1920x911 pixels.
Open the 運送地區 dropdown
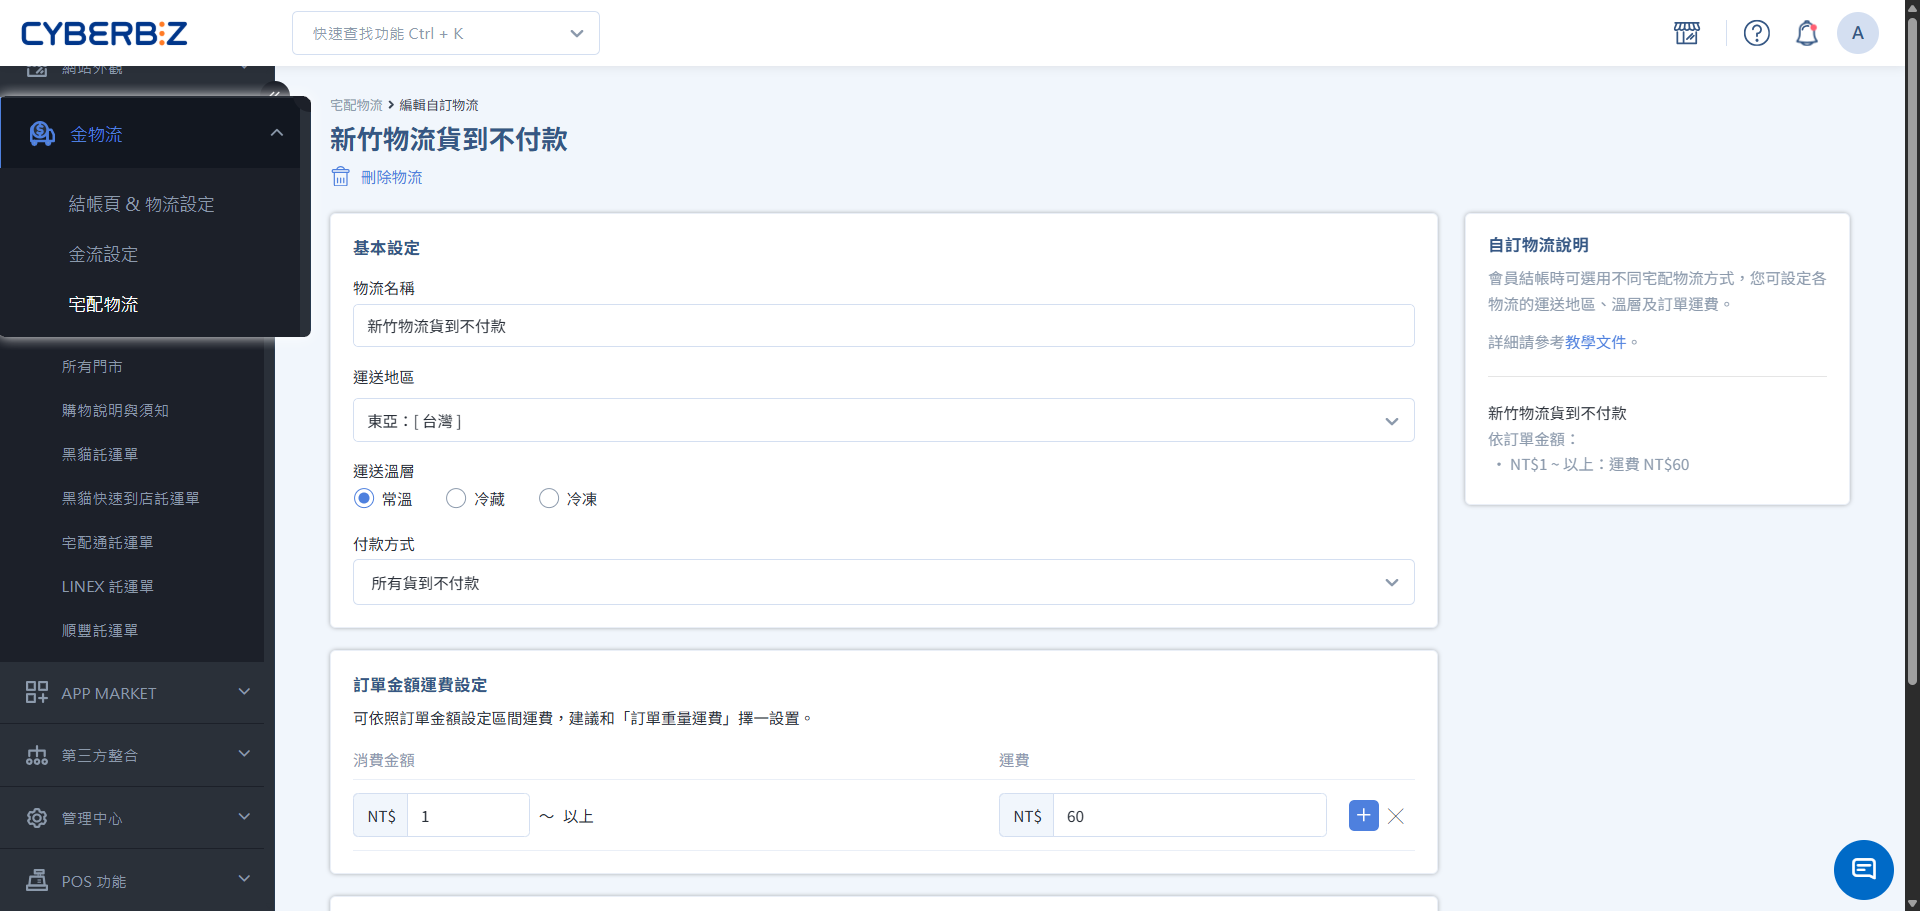883,421
